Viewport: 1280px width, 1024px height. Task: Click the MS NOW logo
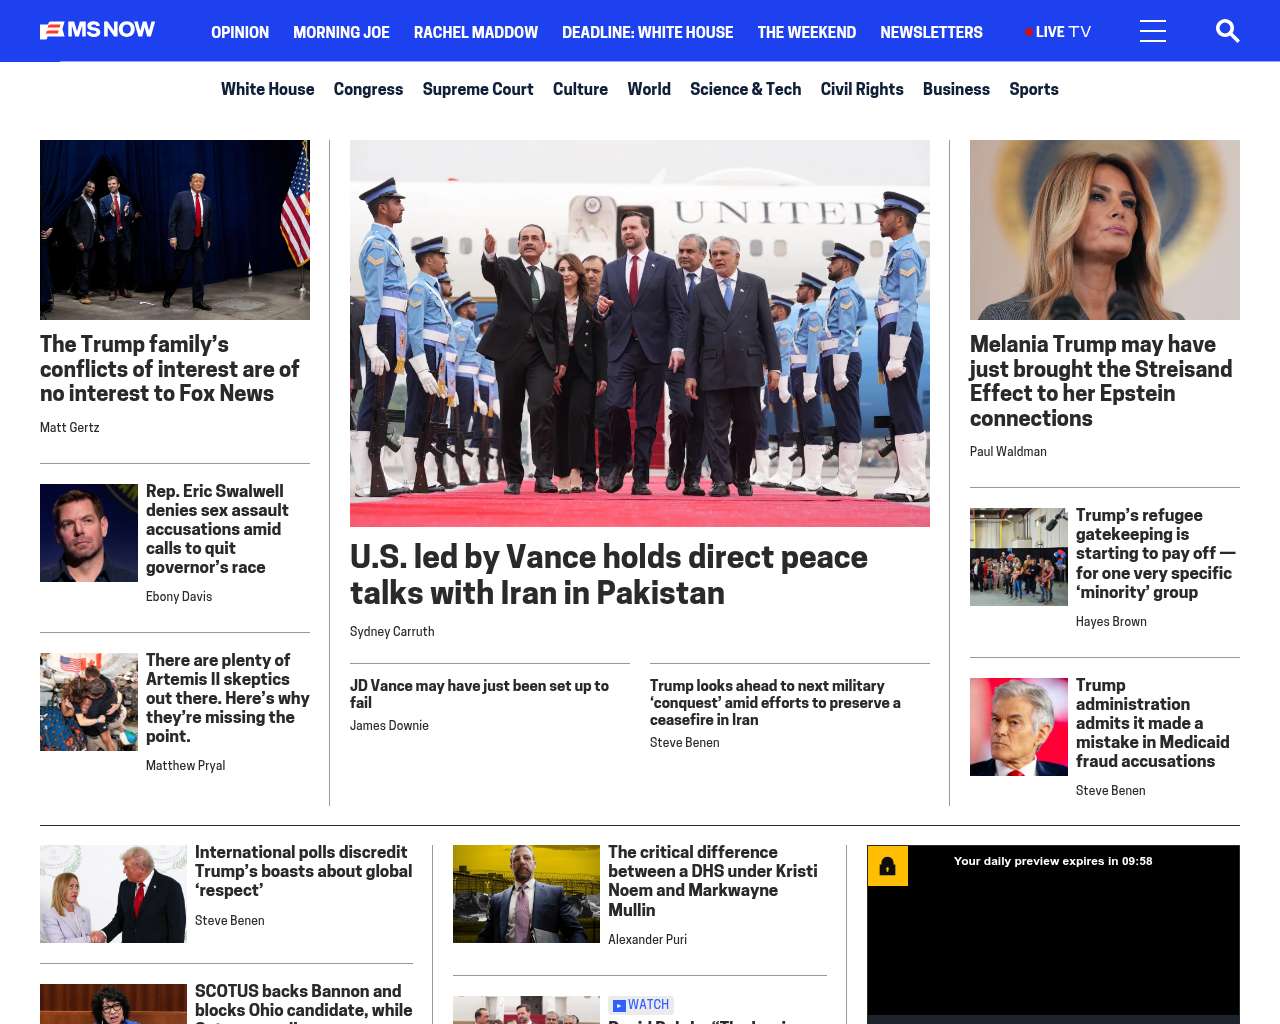point(97,30)
